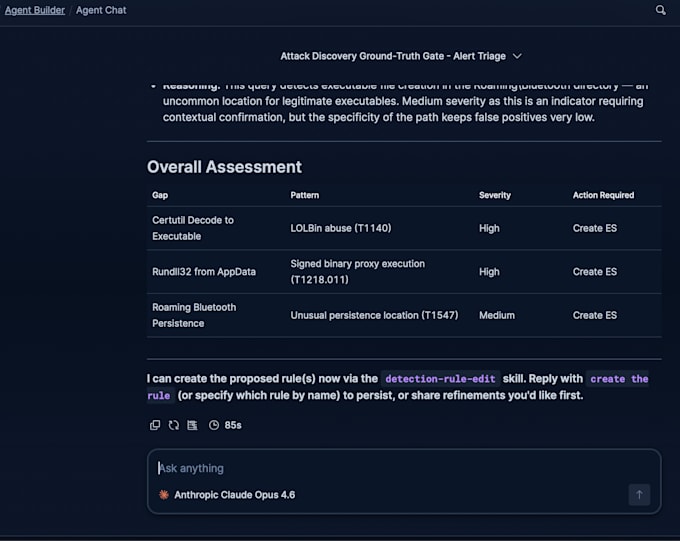Click the Action Required column header
680x541 pixels.
point(603,195)
